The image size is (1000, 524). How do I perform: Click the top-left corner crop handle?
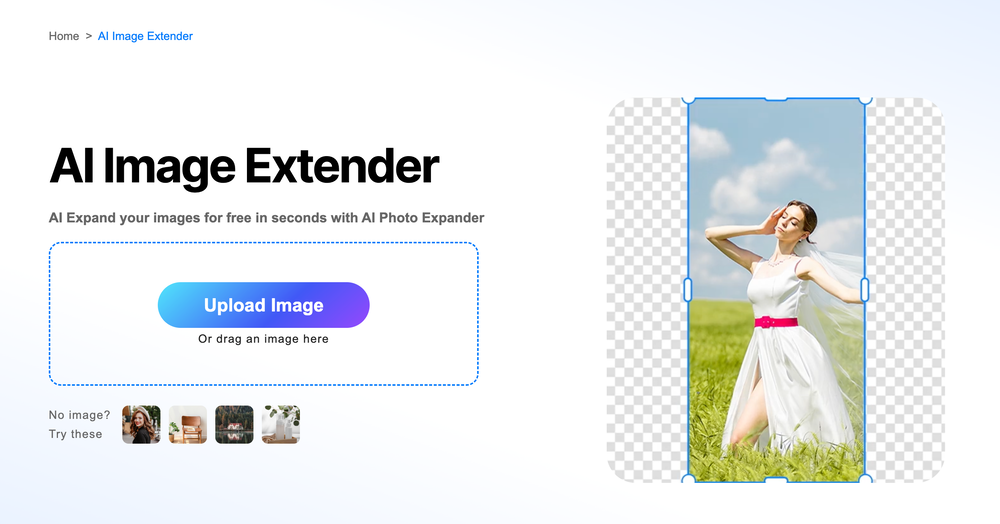point(688,99)
